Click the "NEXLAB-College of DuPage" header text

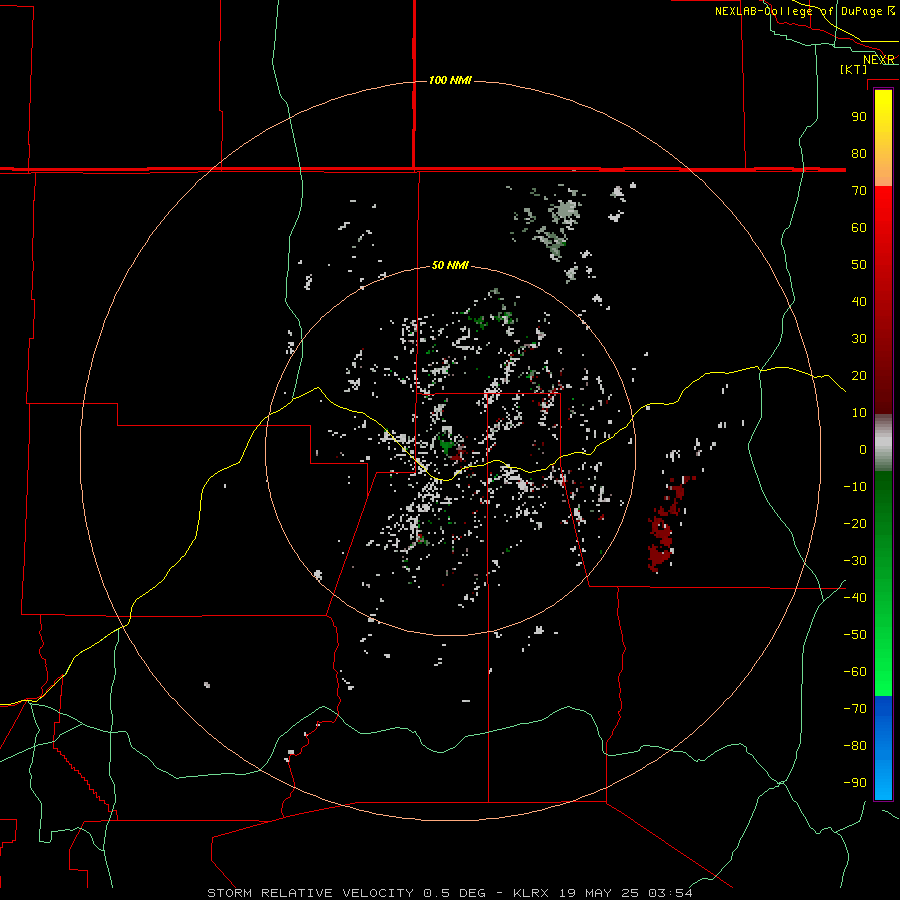tap(799, 11)
